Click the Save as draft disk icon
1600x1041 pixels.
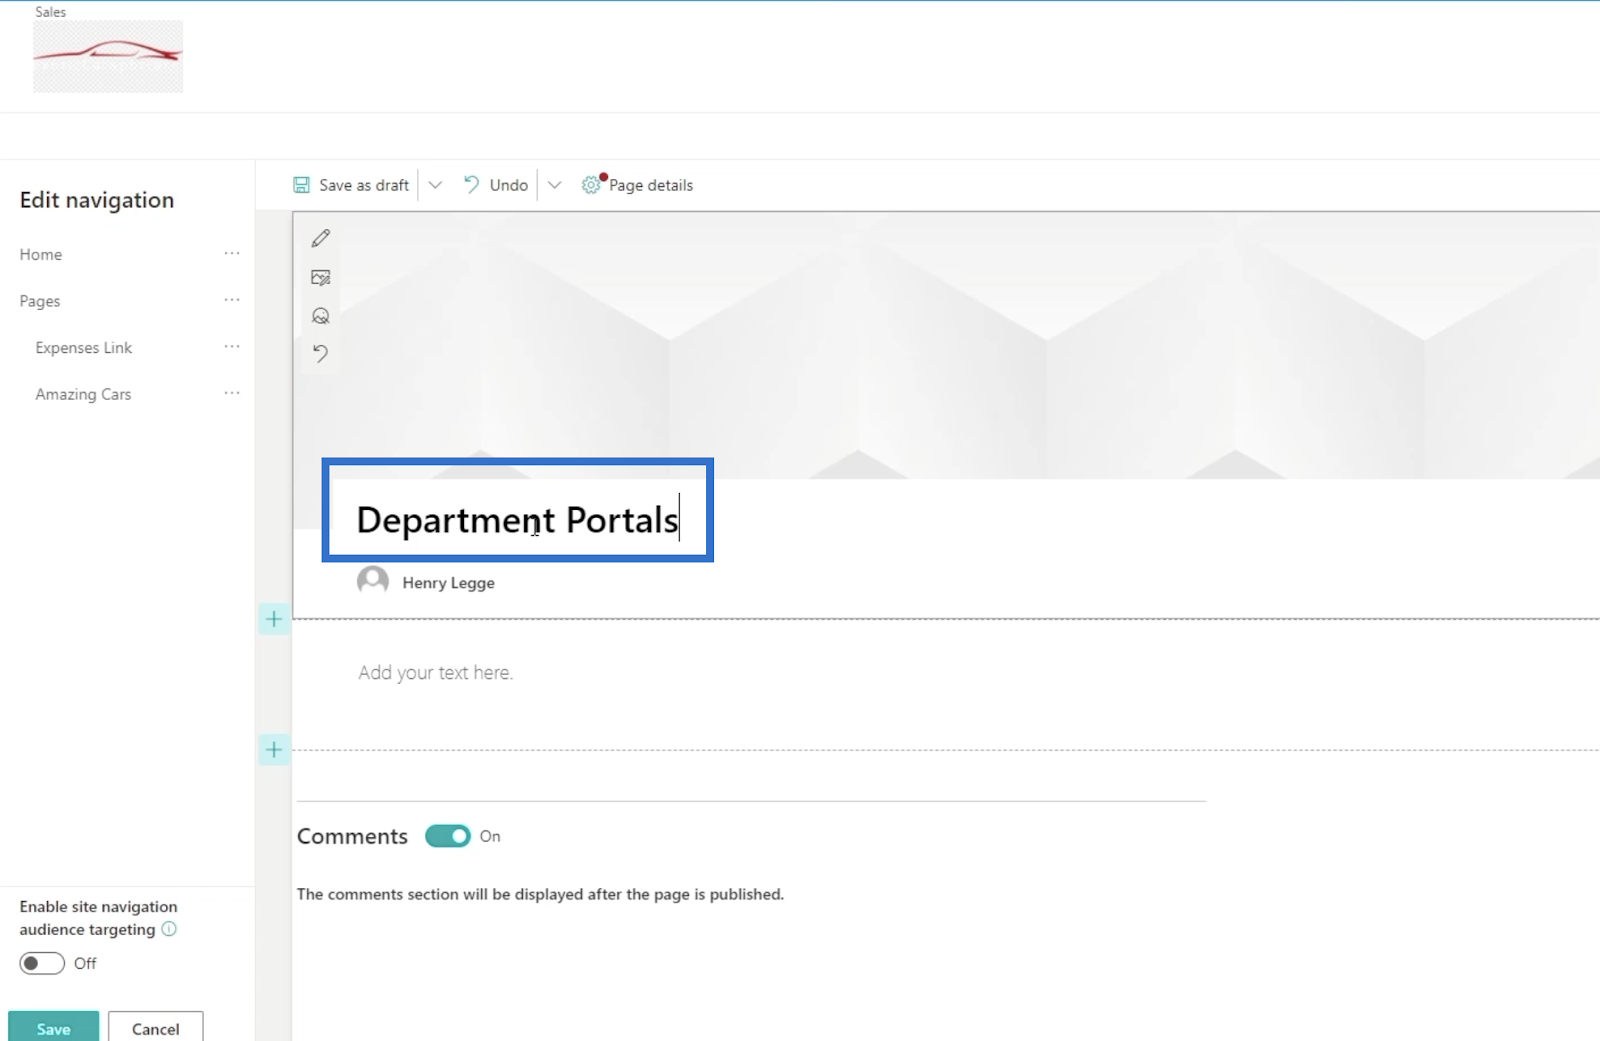pyautogui.click(x=301, y=185)
